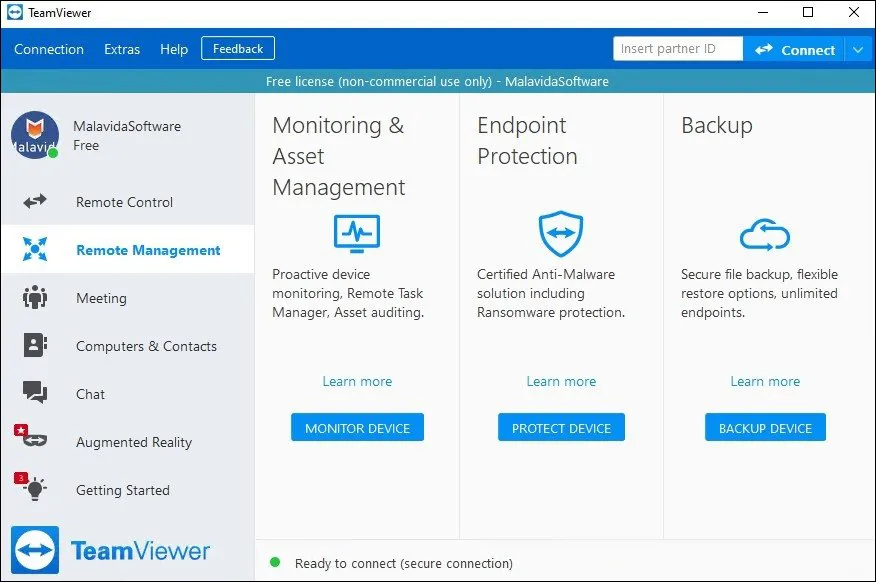
Task: Follow Learn more under Endpoint Protection
Action: click(561, 381)
